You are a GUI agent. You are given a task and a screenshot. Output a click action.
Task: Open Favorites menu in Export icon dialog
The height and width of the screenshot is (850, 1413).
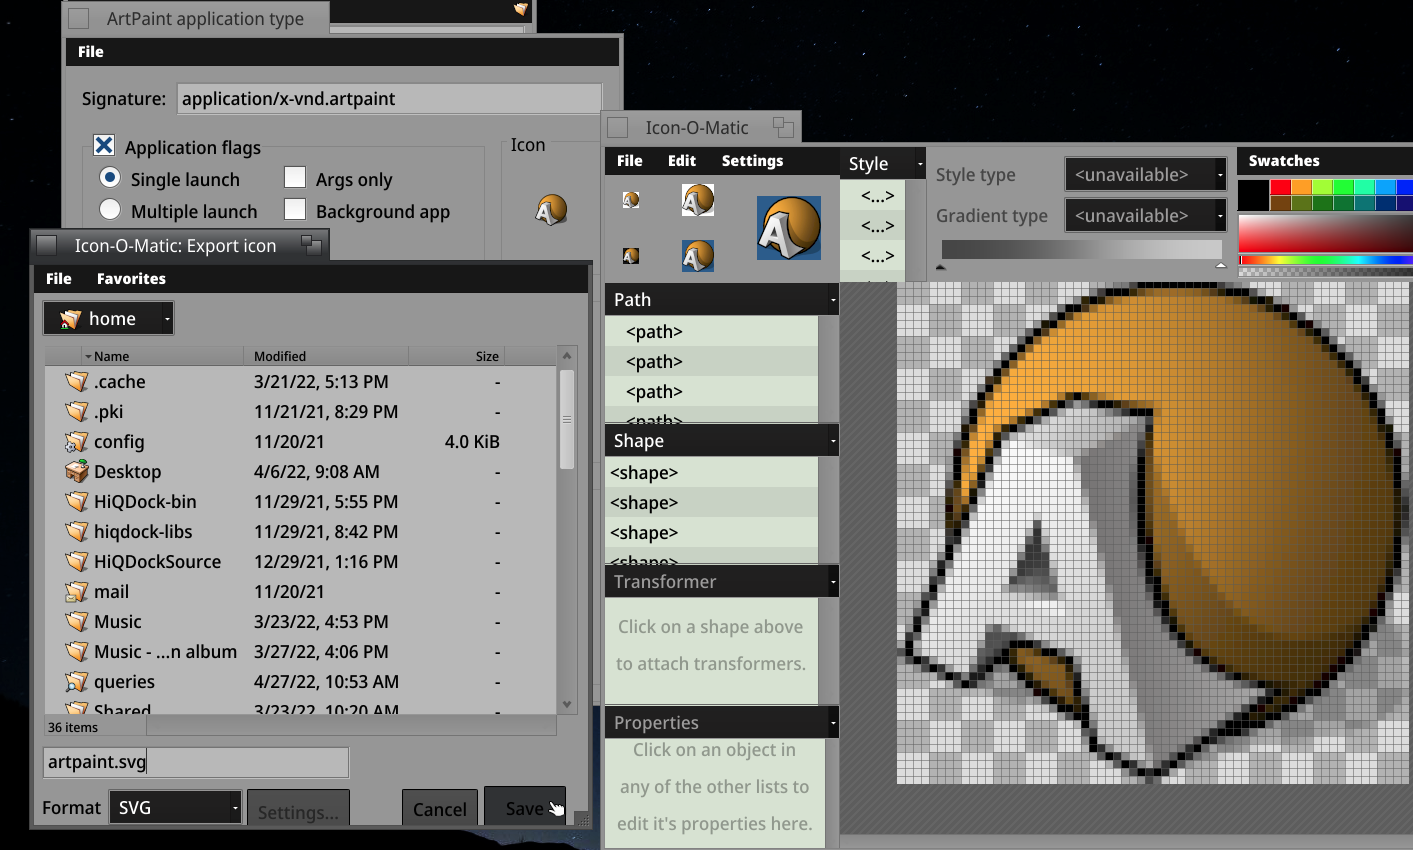pos(131,279)
